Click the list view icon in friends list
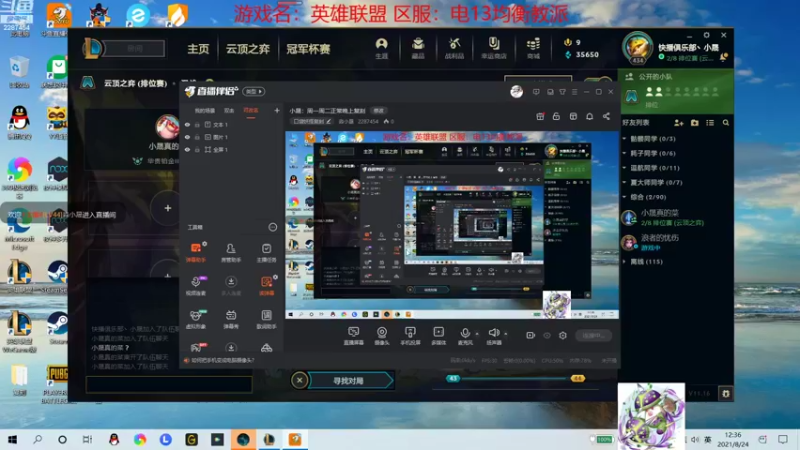Image resolution: width=800 pixels, height=450 pixels. click(710, 123)
